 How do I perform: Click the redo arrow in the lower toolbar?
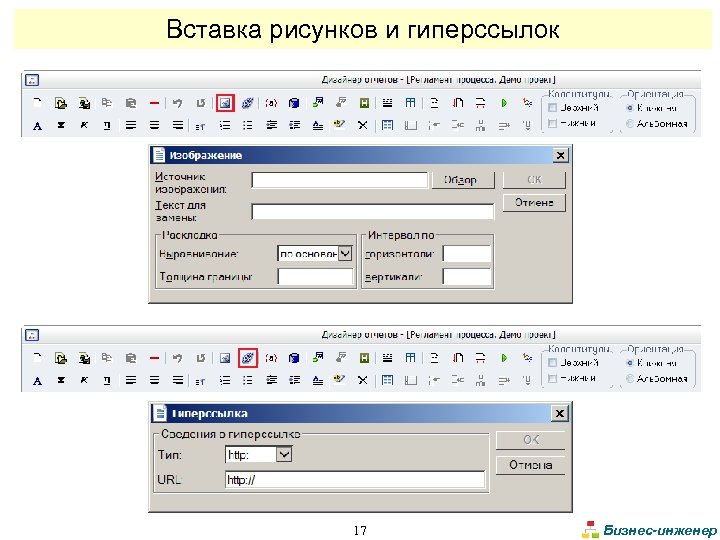point(201,358)
